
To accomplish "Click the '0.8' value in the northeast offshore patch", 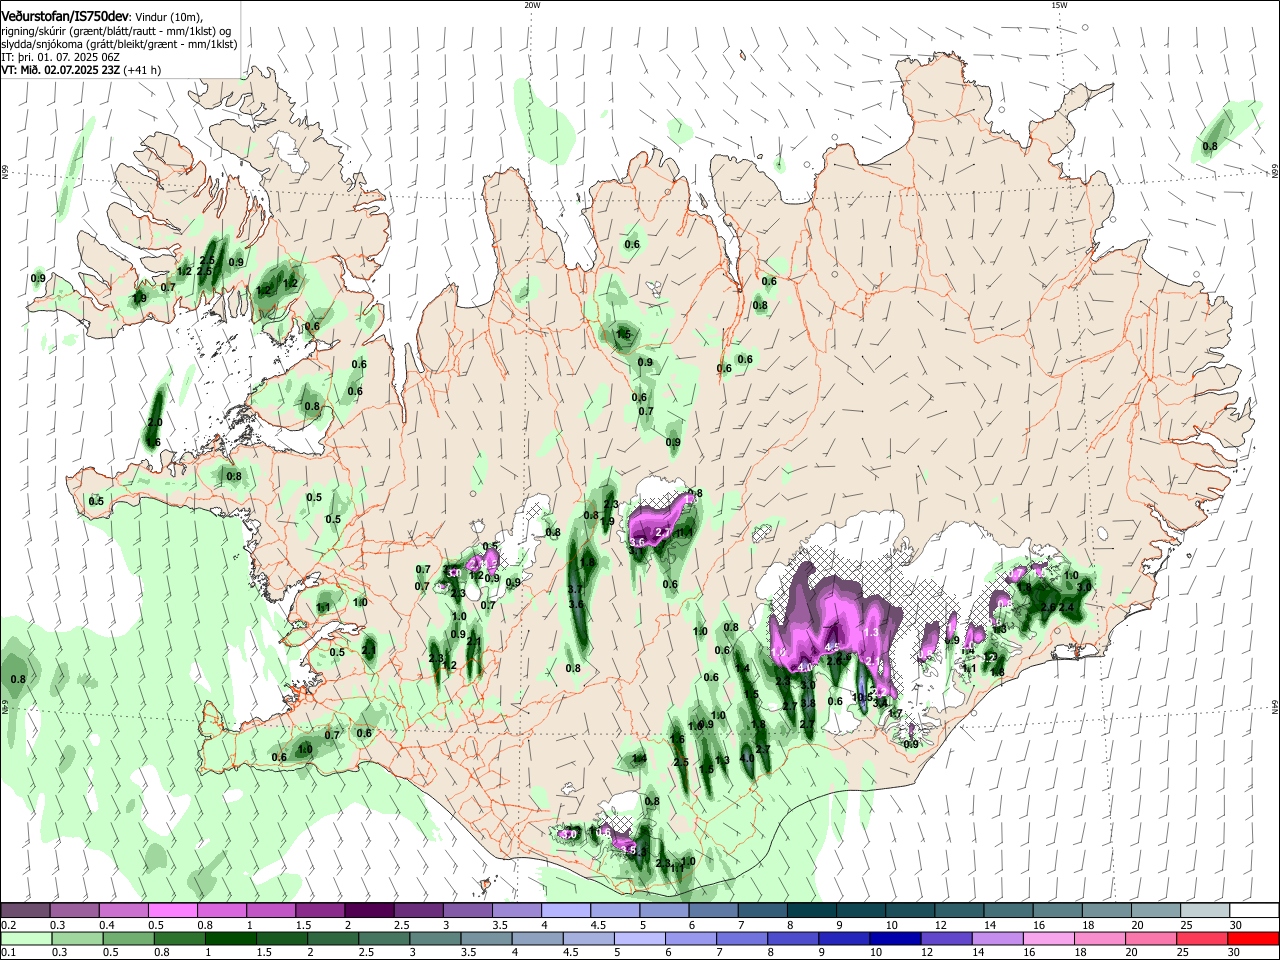I will [1210, 146].
